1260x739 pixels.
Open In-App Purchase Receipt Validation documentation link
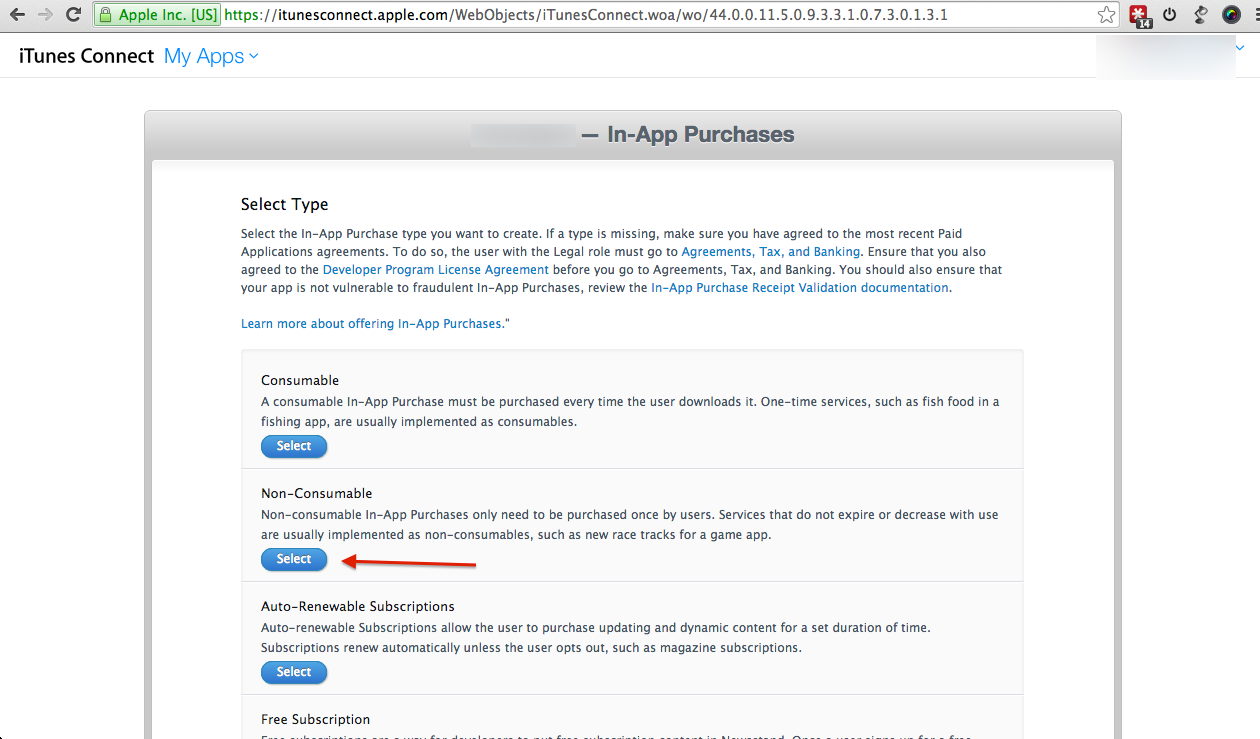click(x=800, y=288)
